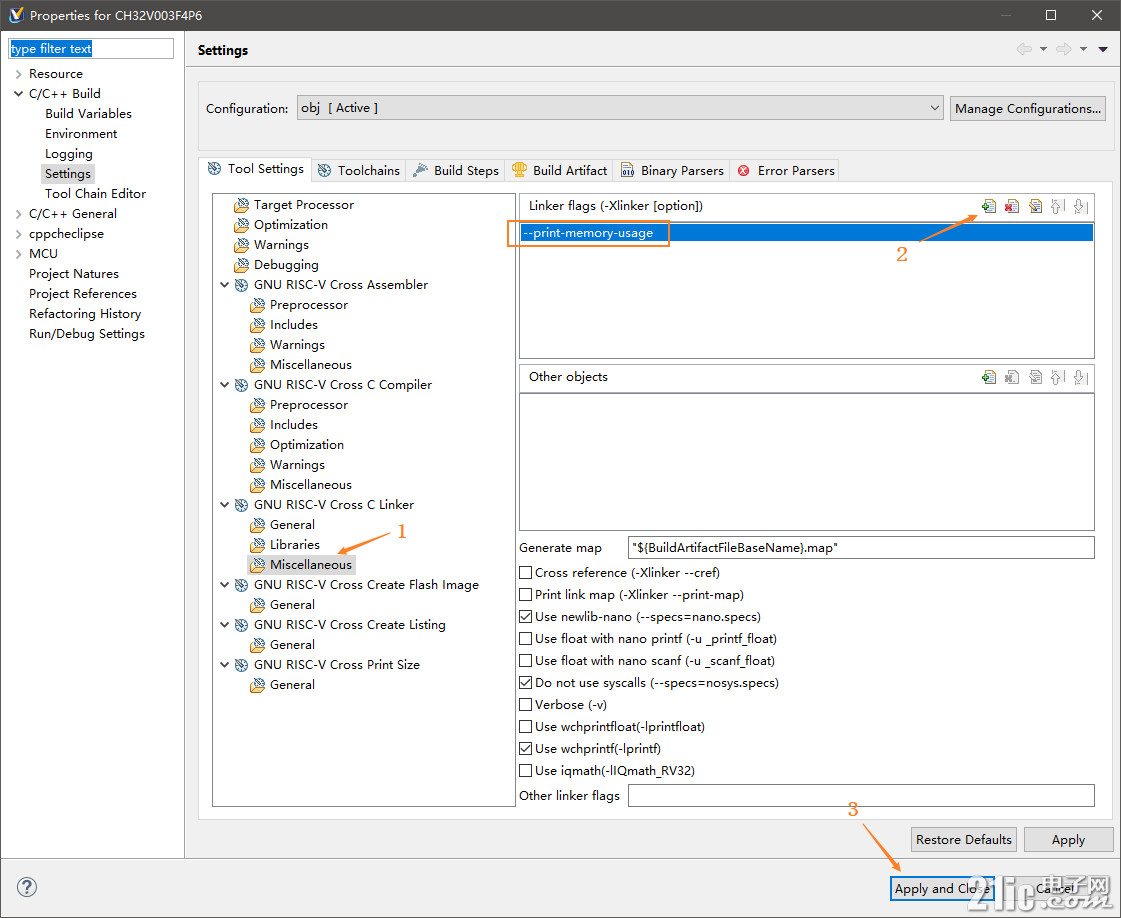Expand the Resource tree node
The height and width of the screenshot is (918, 1121).
19,74
